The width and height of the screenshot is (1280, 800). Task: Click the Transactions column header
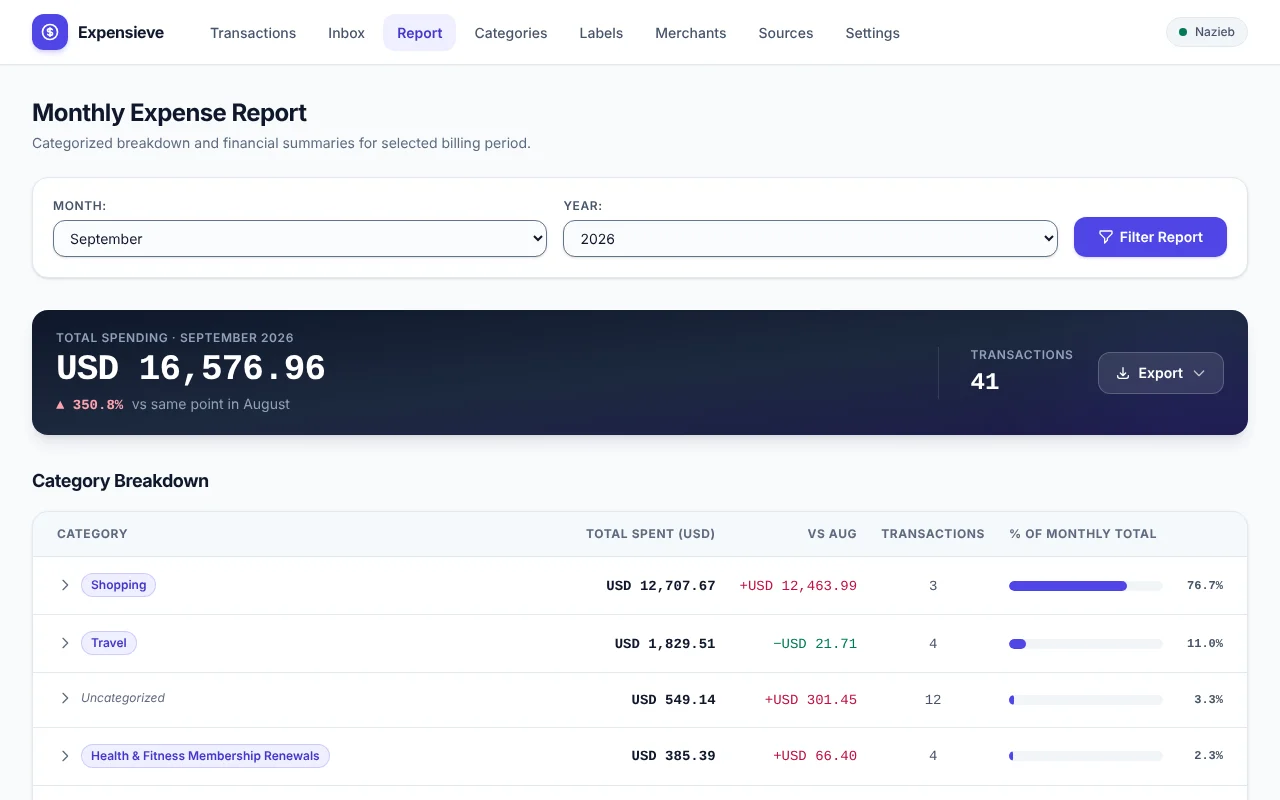pyautogui.click(x=933, y=534)
